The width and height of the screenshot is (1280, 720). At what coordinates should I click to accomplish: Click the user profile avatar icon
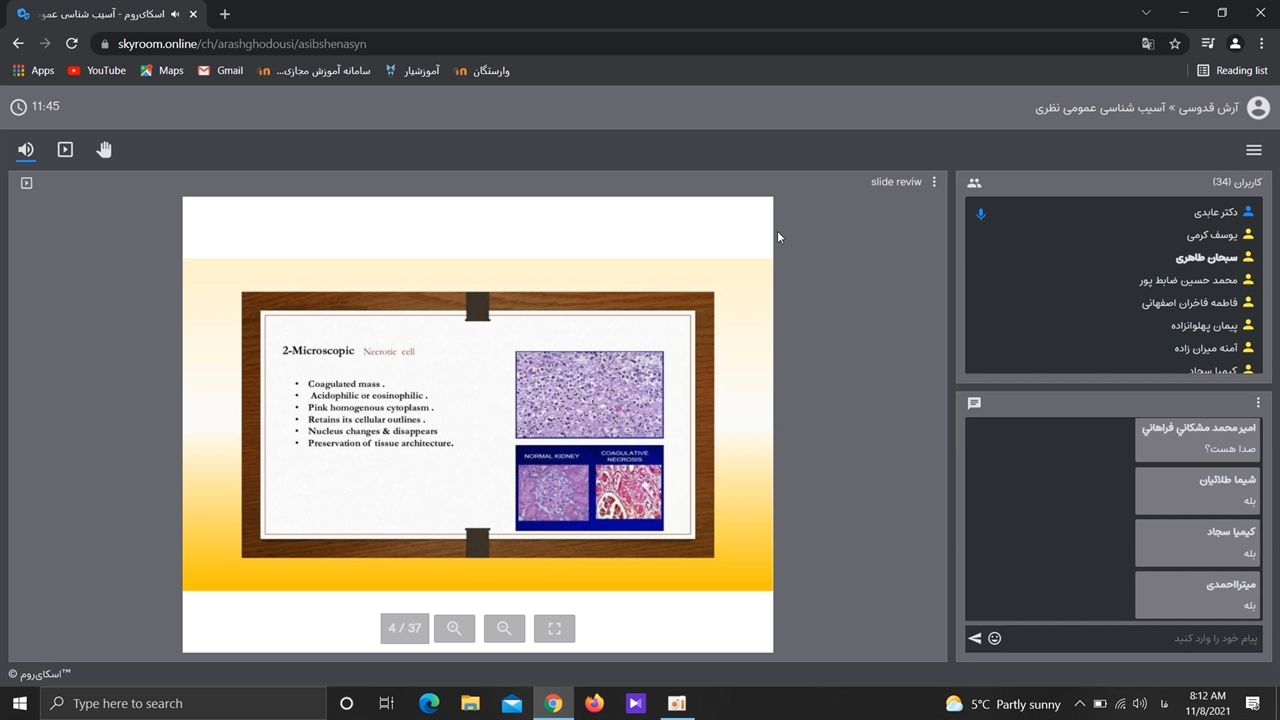tap(1258, 107)
